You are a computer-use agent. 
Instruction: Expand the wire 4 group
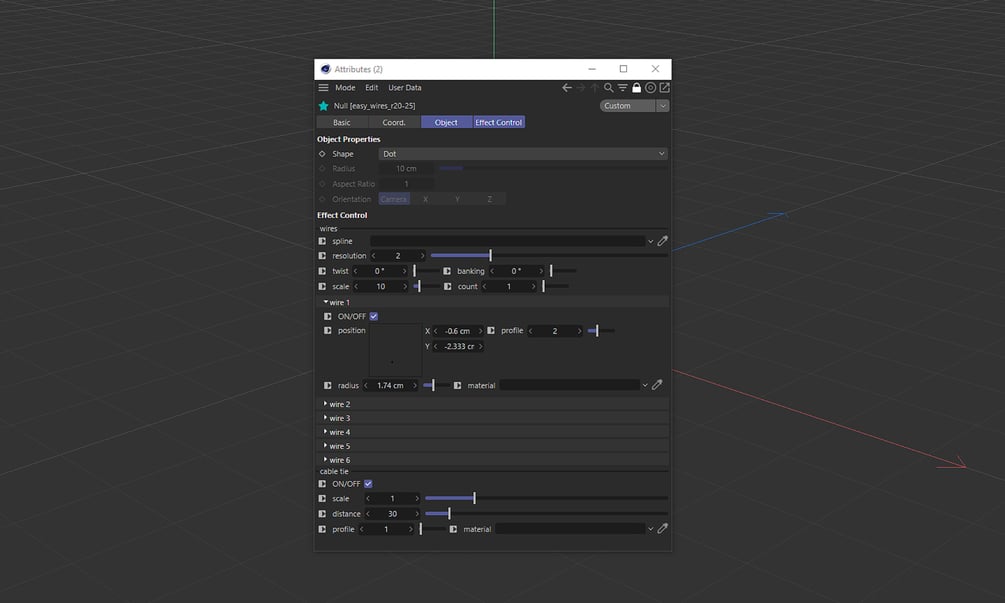326,432
